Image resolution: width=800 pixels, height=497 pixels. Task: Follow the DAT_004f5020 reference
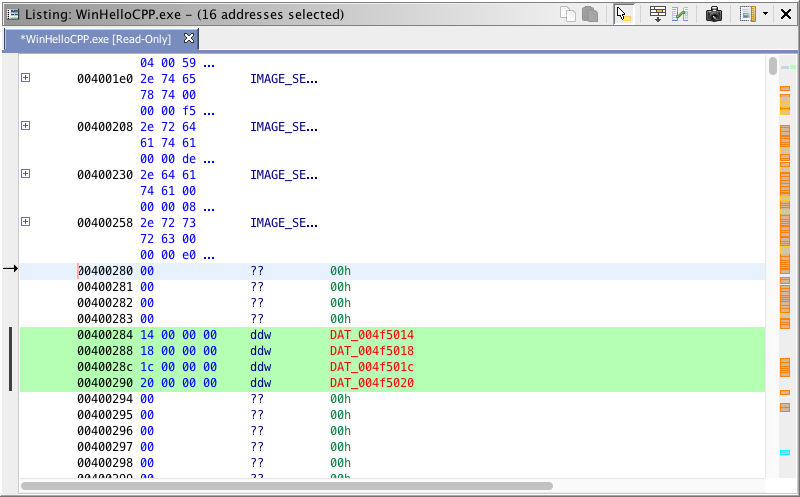point(371,383)
